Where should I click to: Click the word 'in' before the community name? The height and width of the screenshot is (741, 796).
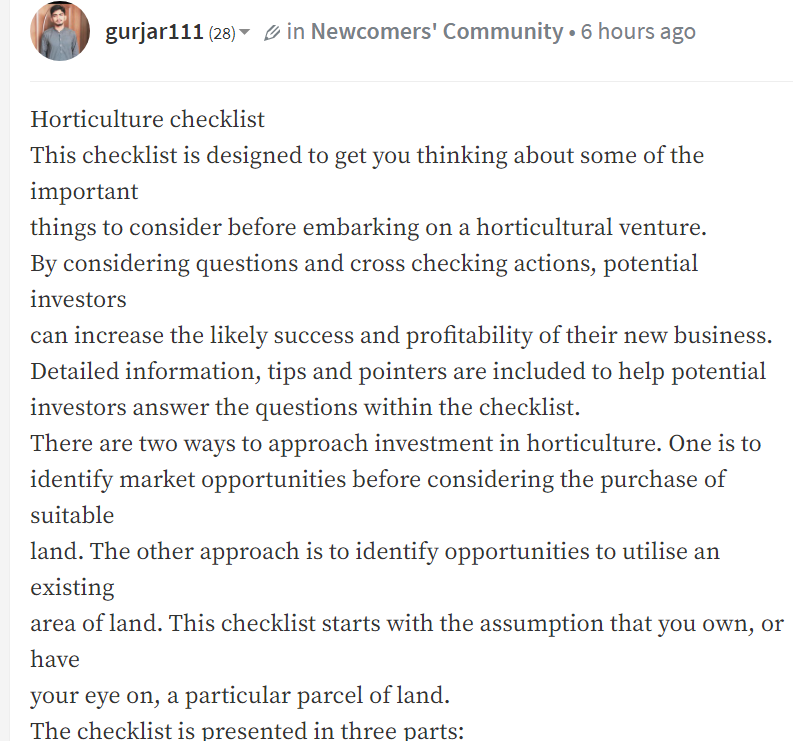(x=295, y=31)
